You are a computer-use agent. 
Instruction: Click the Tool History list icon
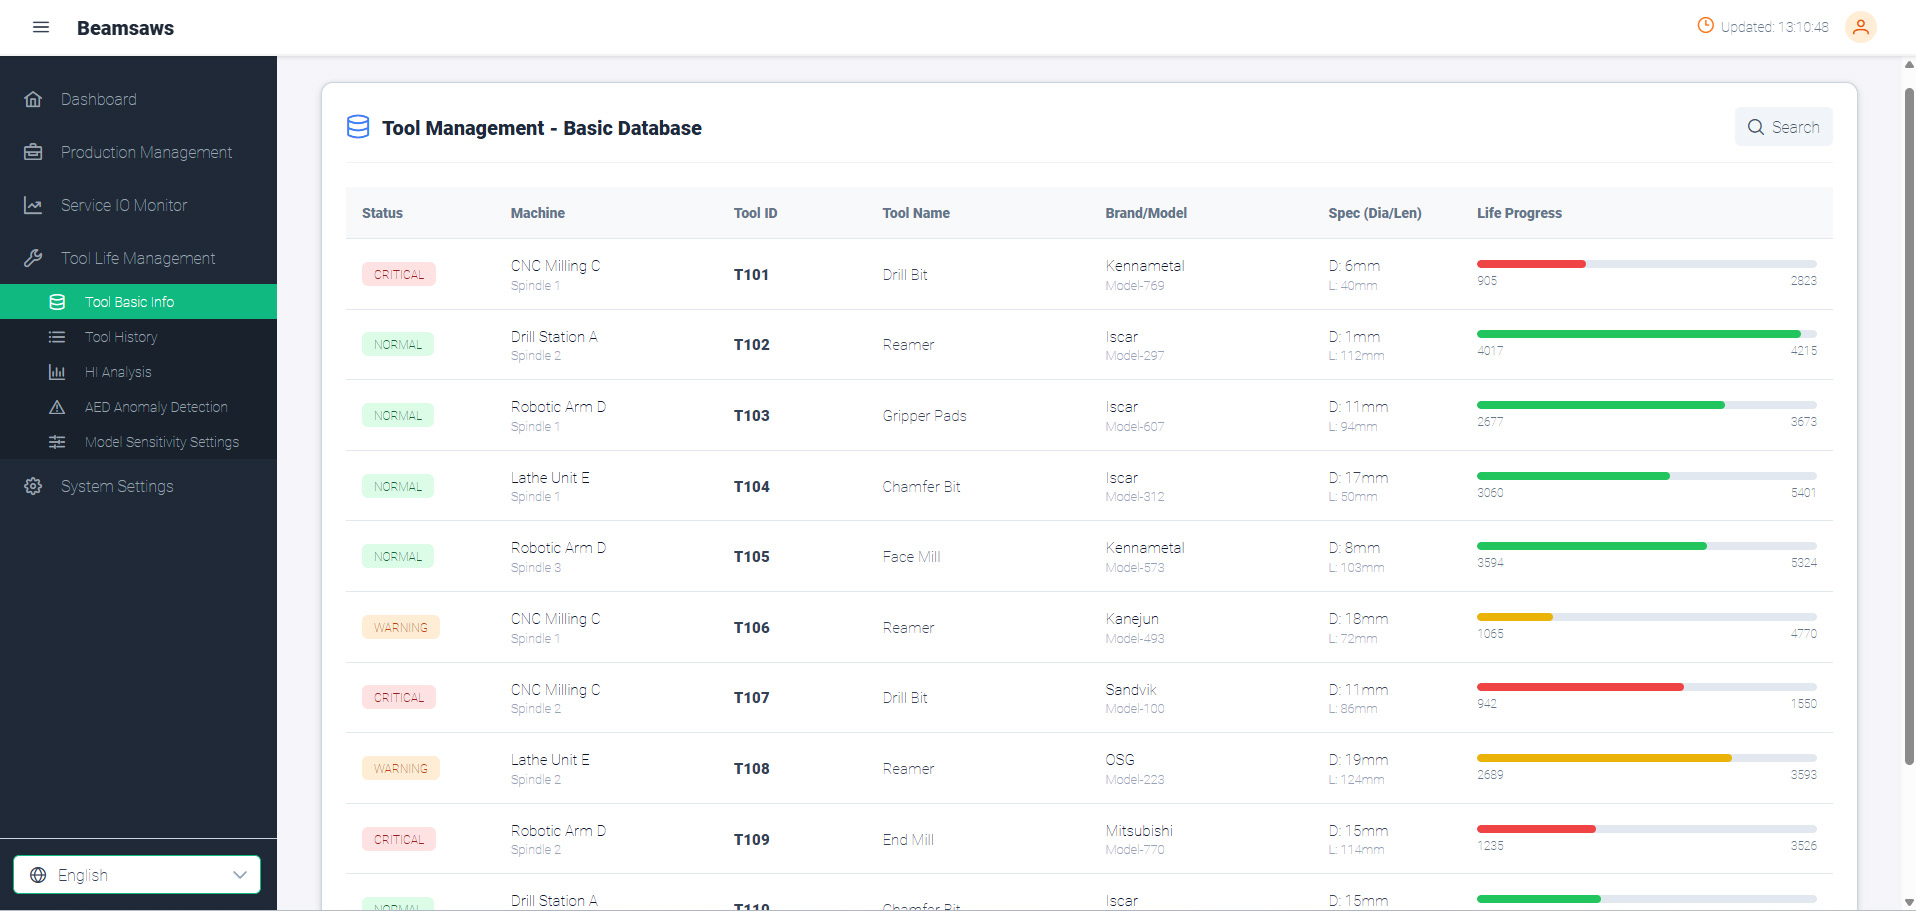(x=57, y=337)
